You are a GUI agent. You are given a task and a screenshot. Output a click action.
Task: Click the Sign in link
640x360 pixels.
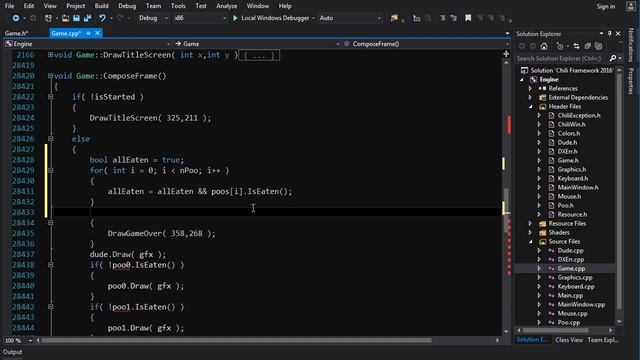pyautogui.click(x=606, y=6)
